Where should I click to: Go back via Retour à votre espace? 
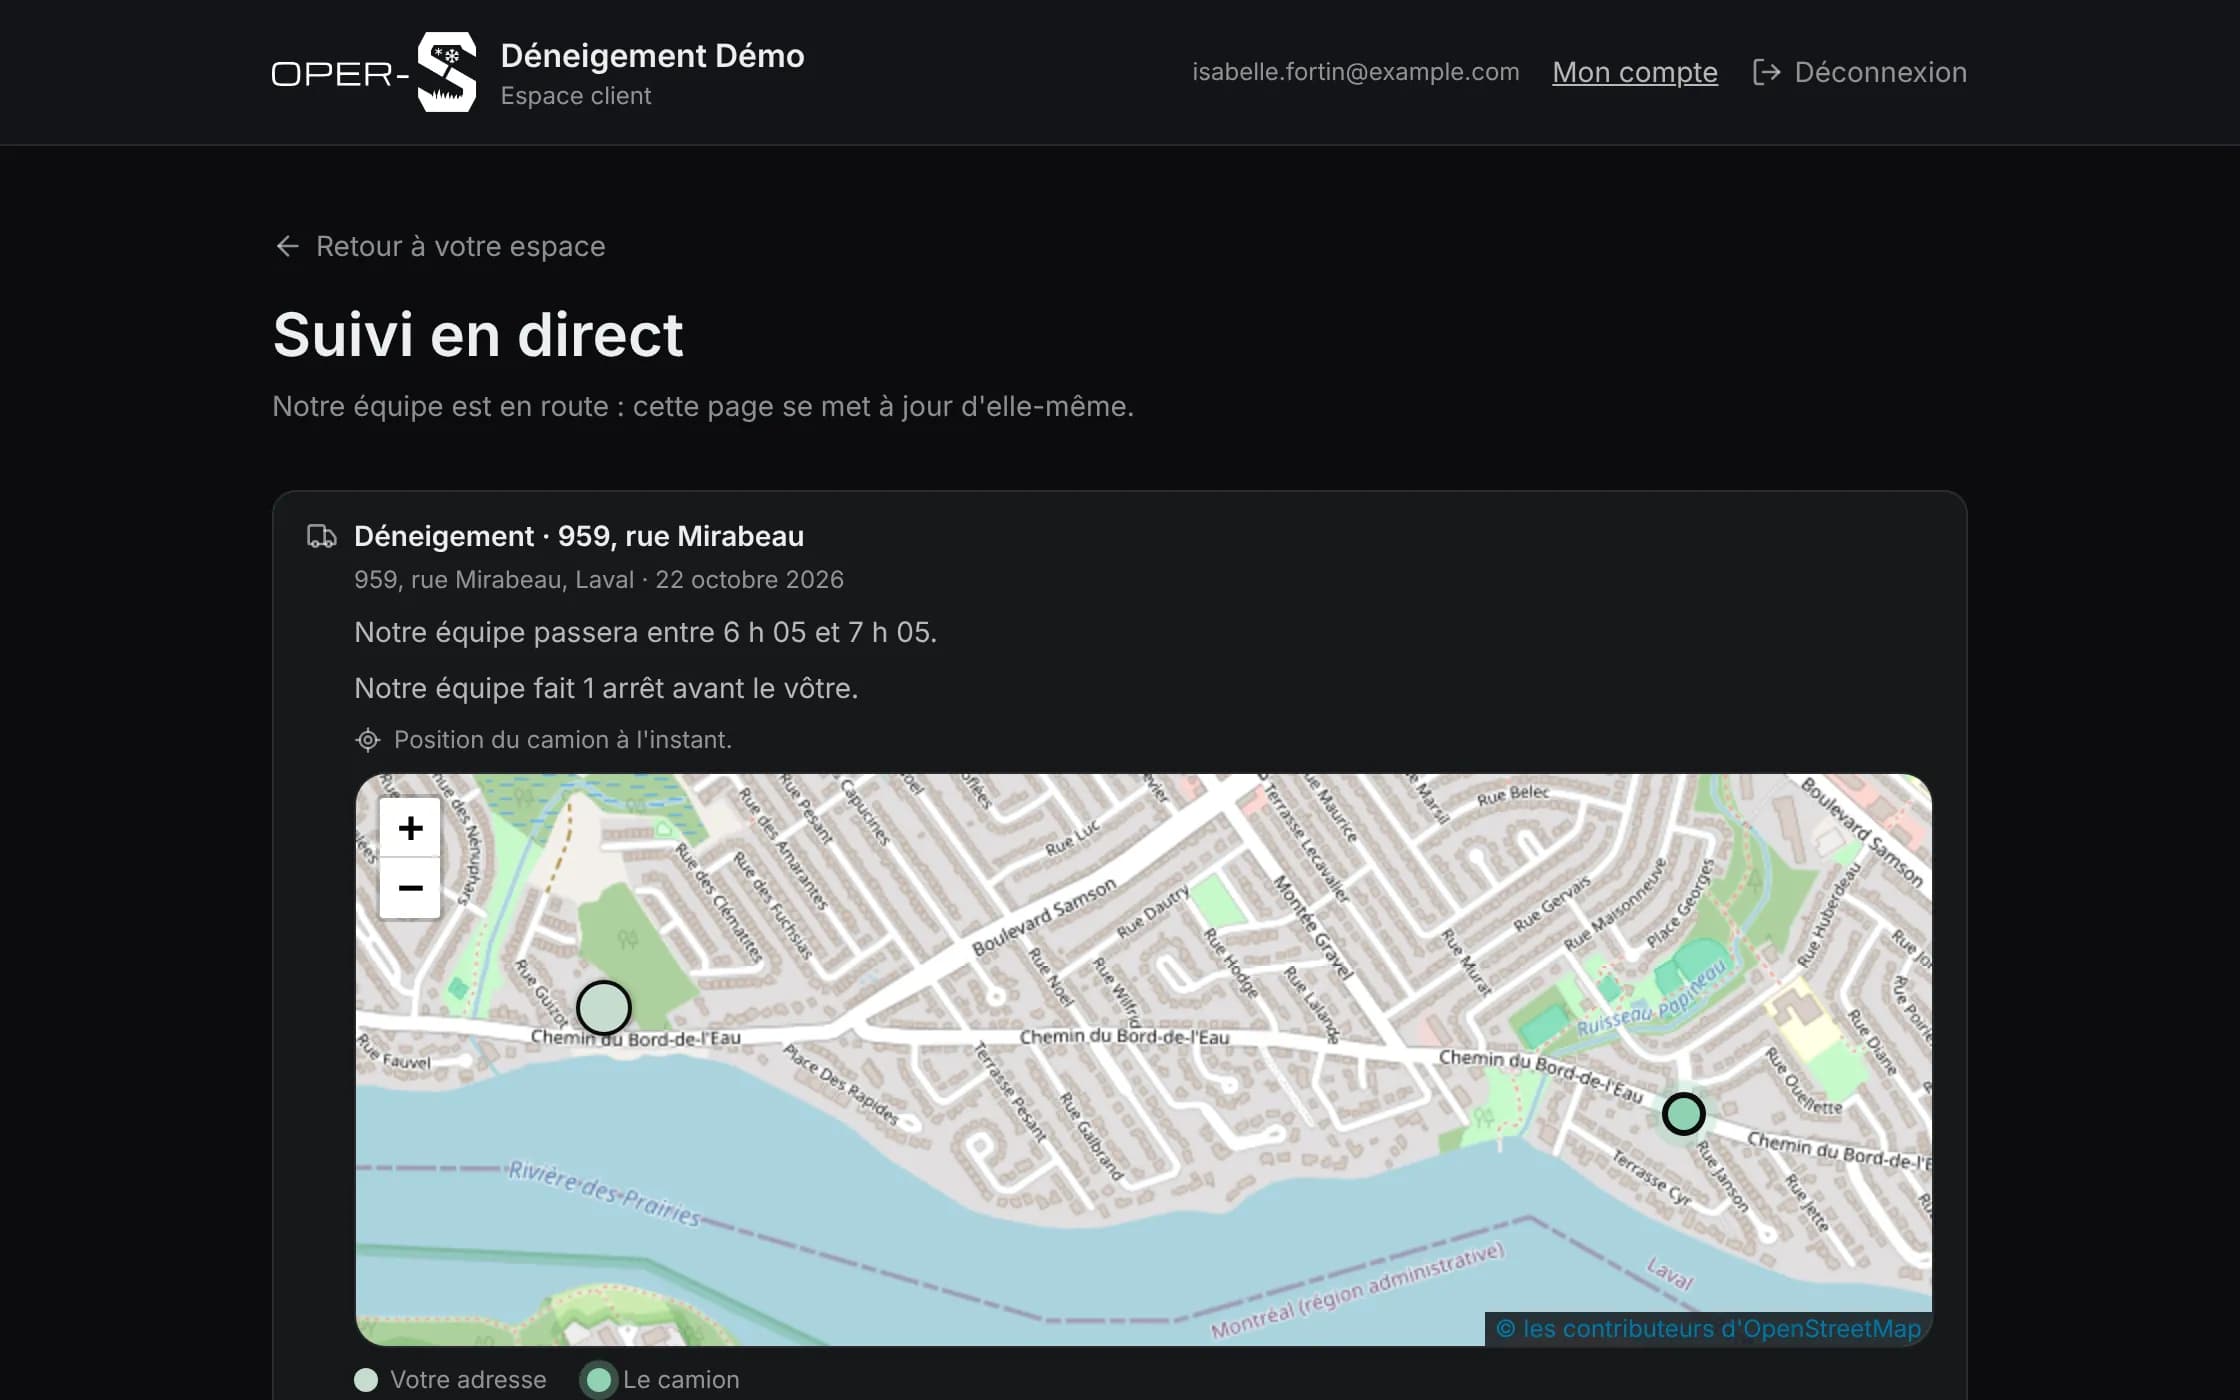[x=440, y=246]
